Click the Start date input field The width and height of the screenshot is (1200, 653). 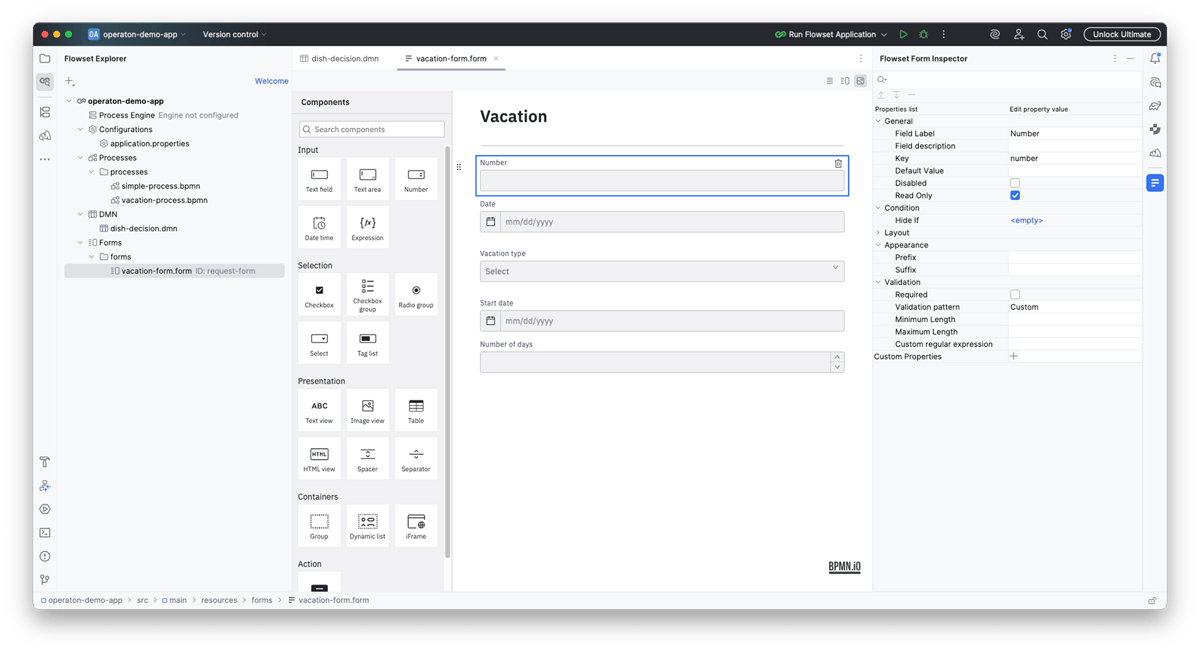[662, 321]
